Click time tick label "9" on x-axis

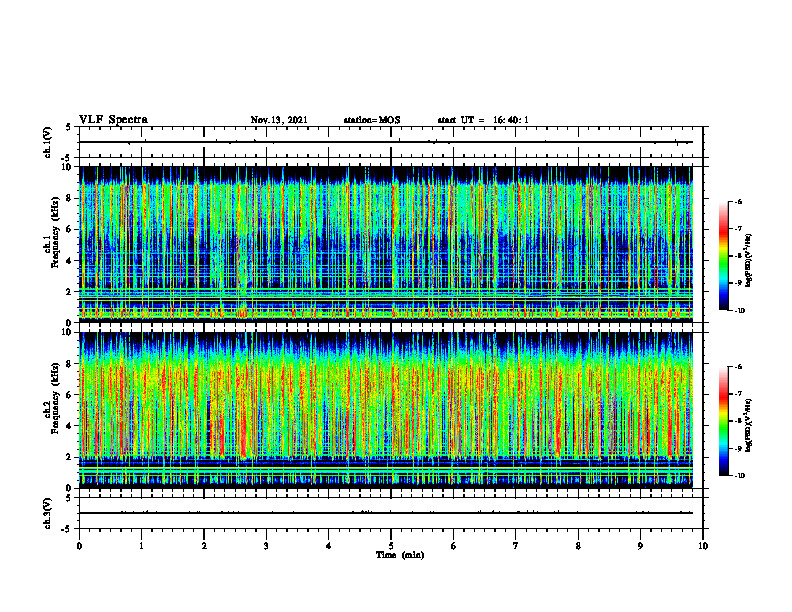coord(640,546)
